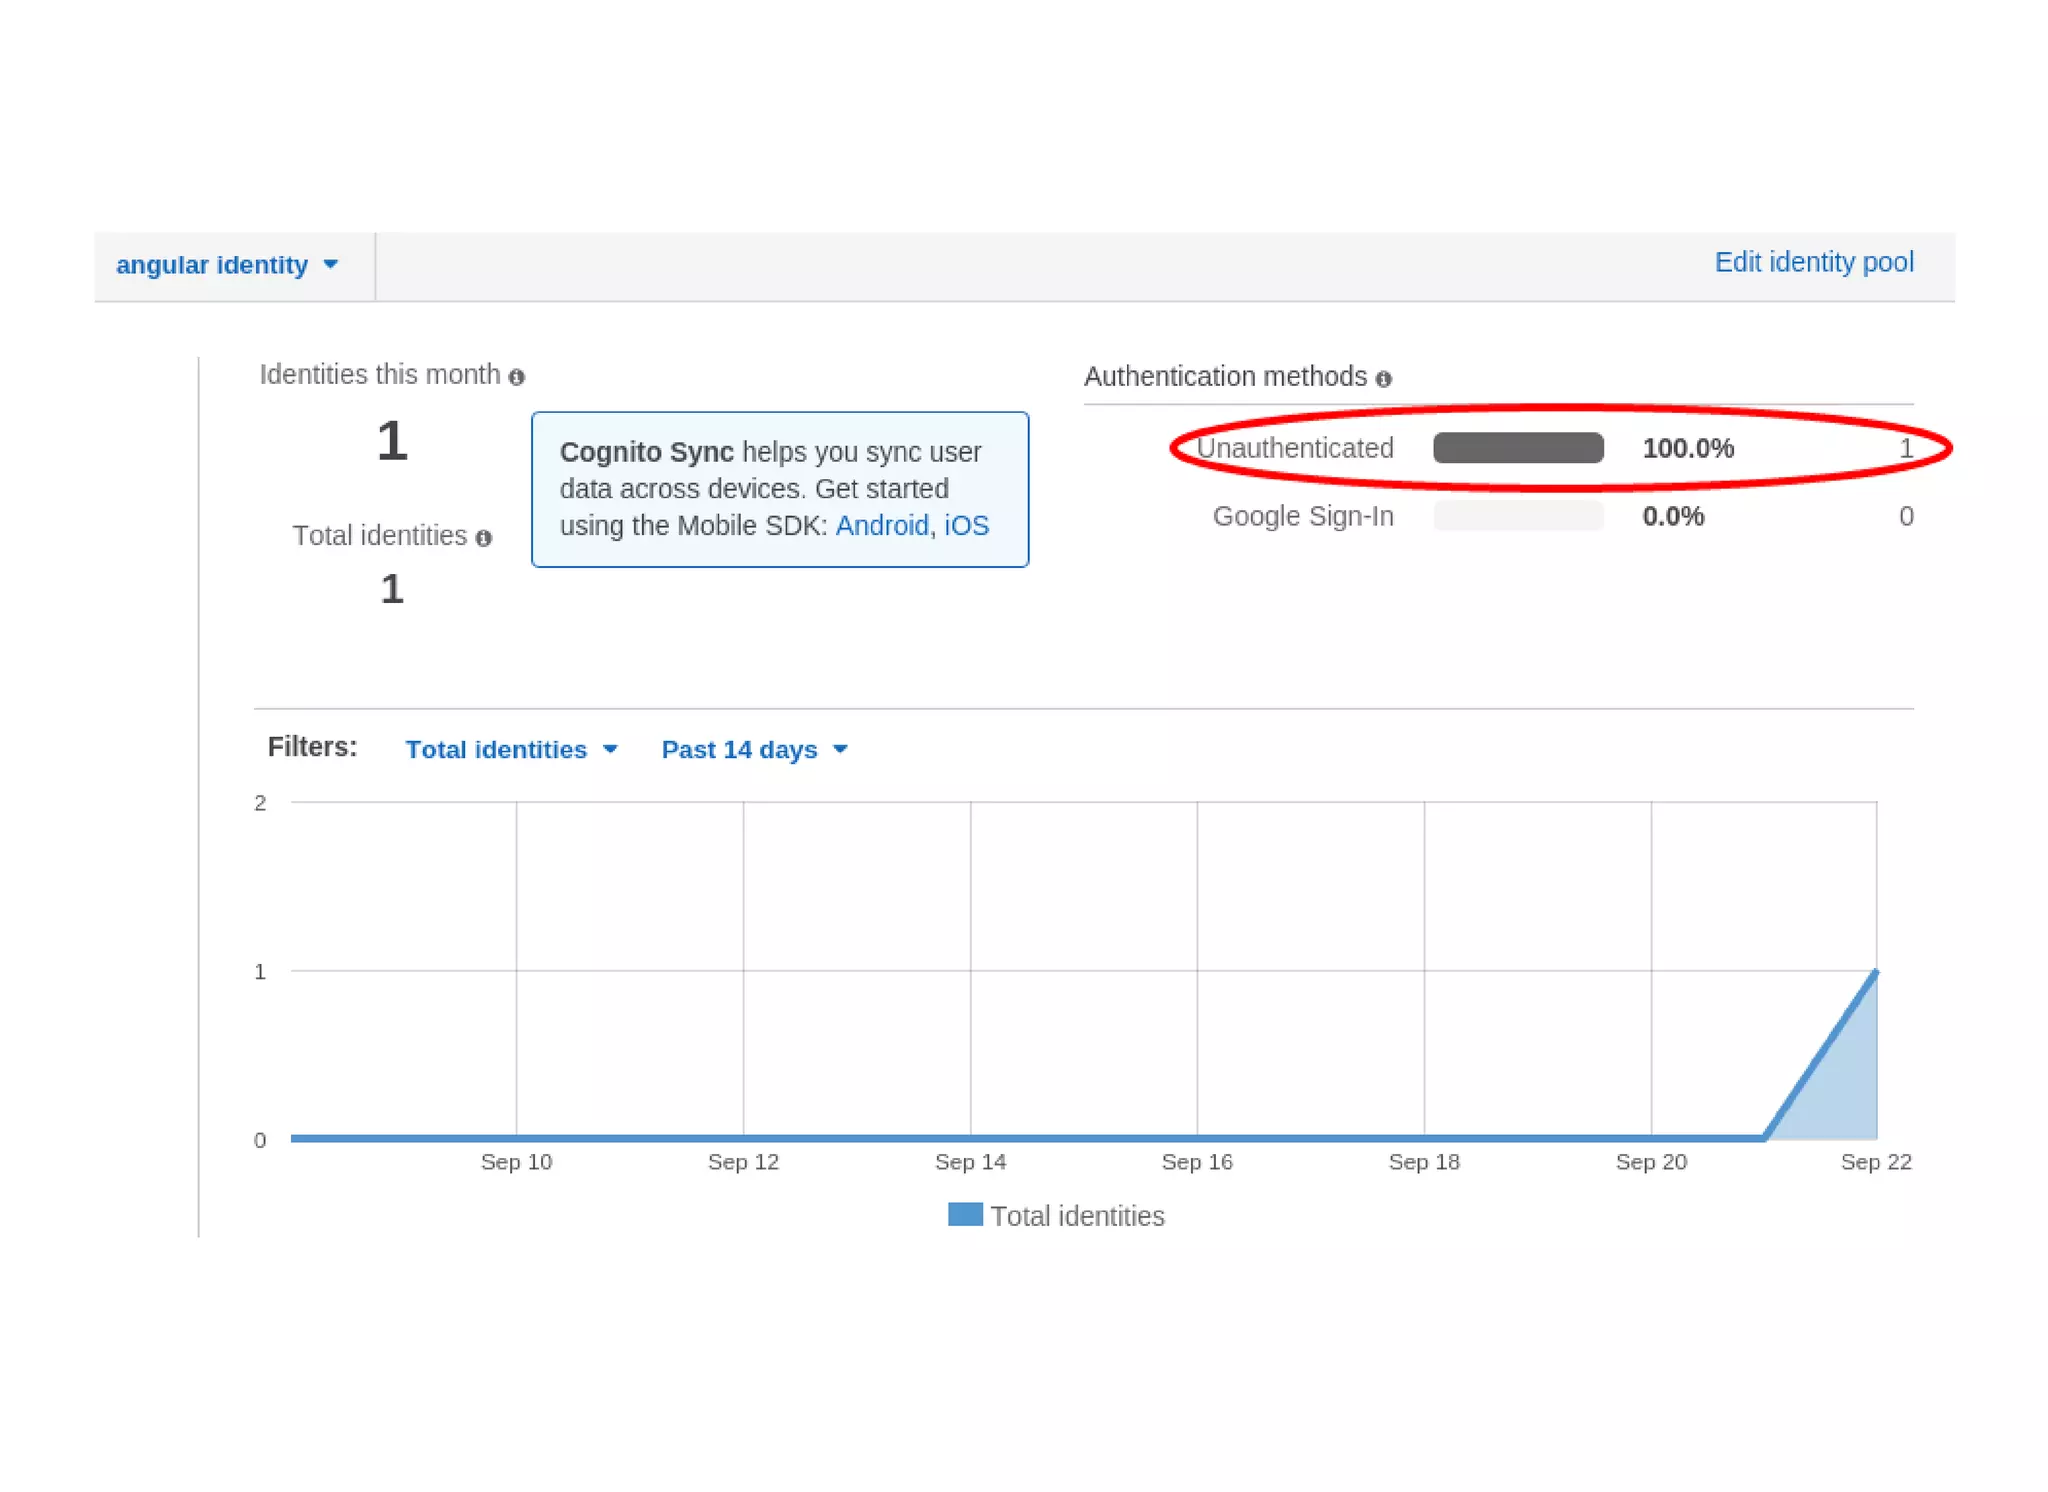Click the Google Sign-In progress bar
This screenshot has width=2048, height=1492.
tap(1517, 516)
